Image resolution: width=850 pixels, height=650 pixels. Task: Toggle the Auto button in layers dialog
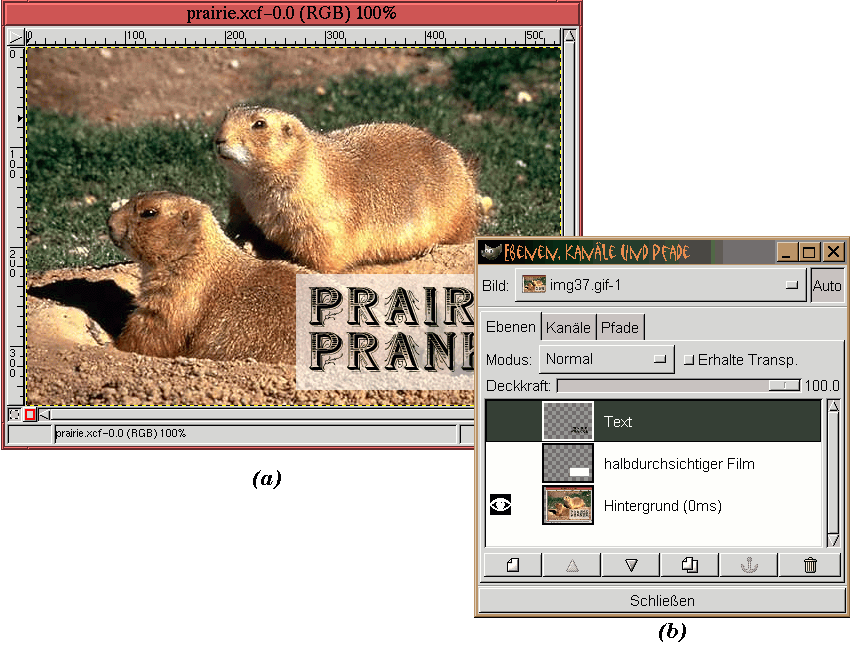827,286
